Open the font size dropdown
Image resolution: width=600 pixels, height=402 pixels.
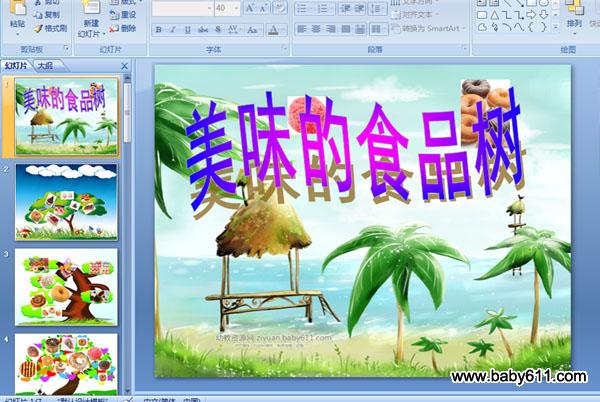pos(236,8)
